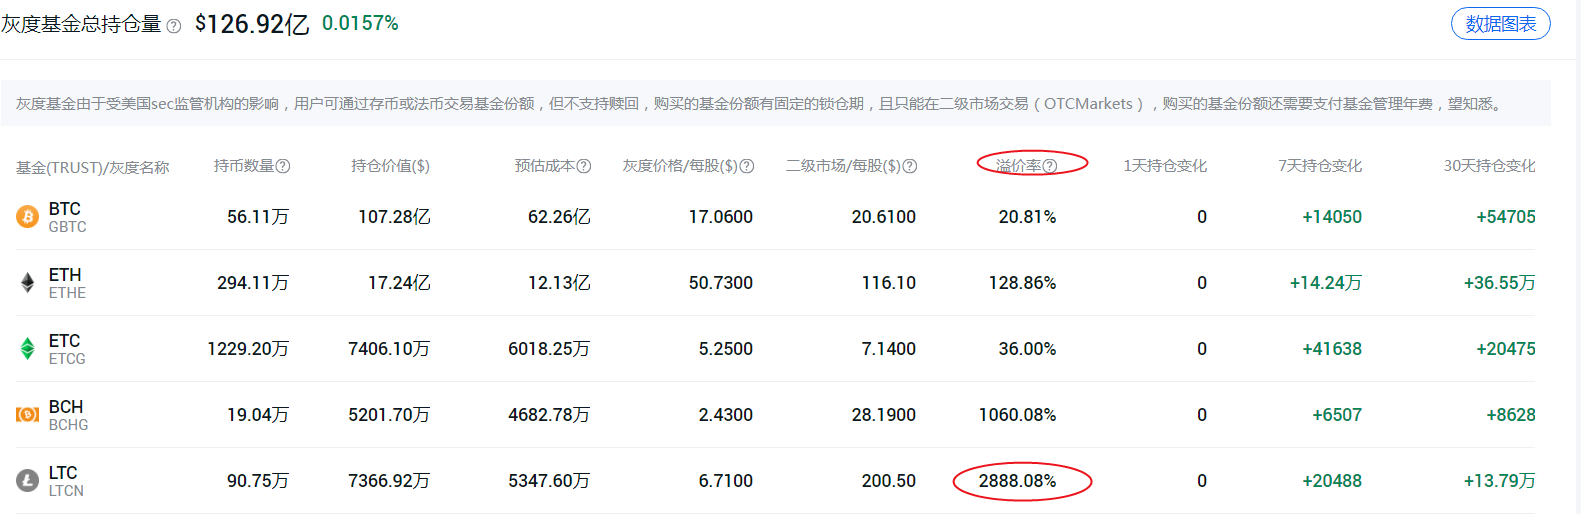Open the BCH BCHG trust row name
Image resolution: width=1581 pixels, height=514 pixels.
click(68, 415)
